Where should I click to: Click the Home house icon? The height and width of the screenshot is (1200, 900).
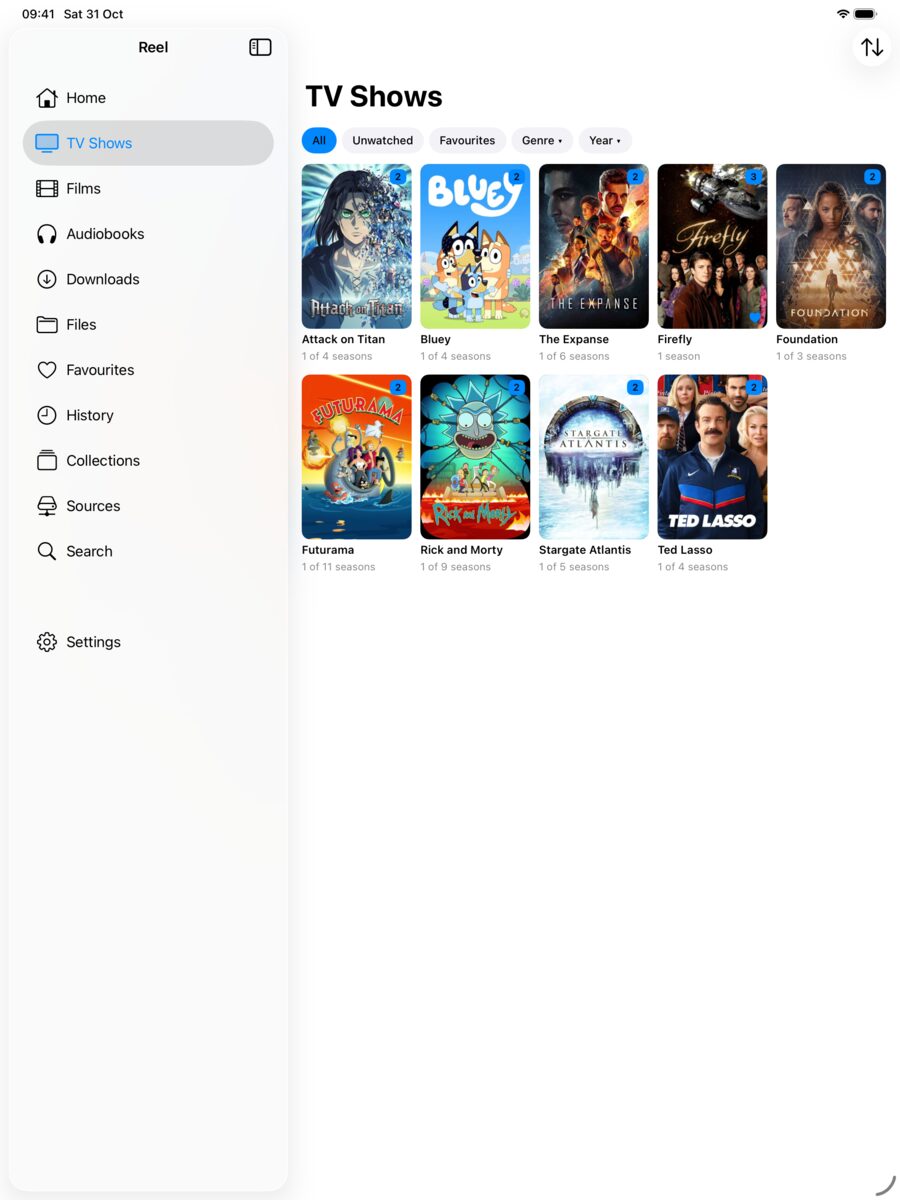[47, 98]
